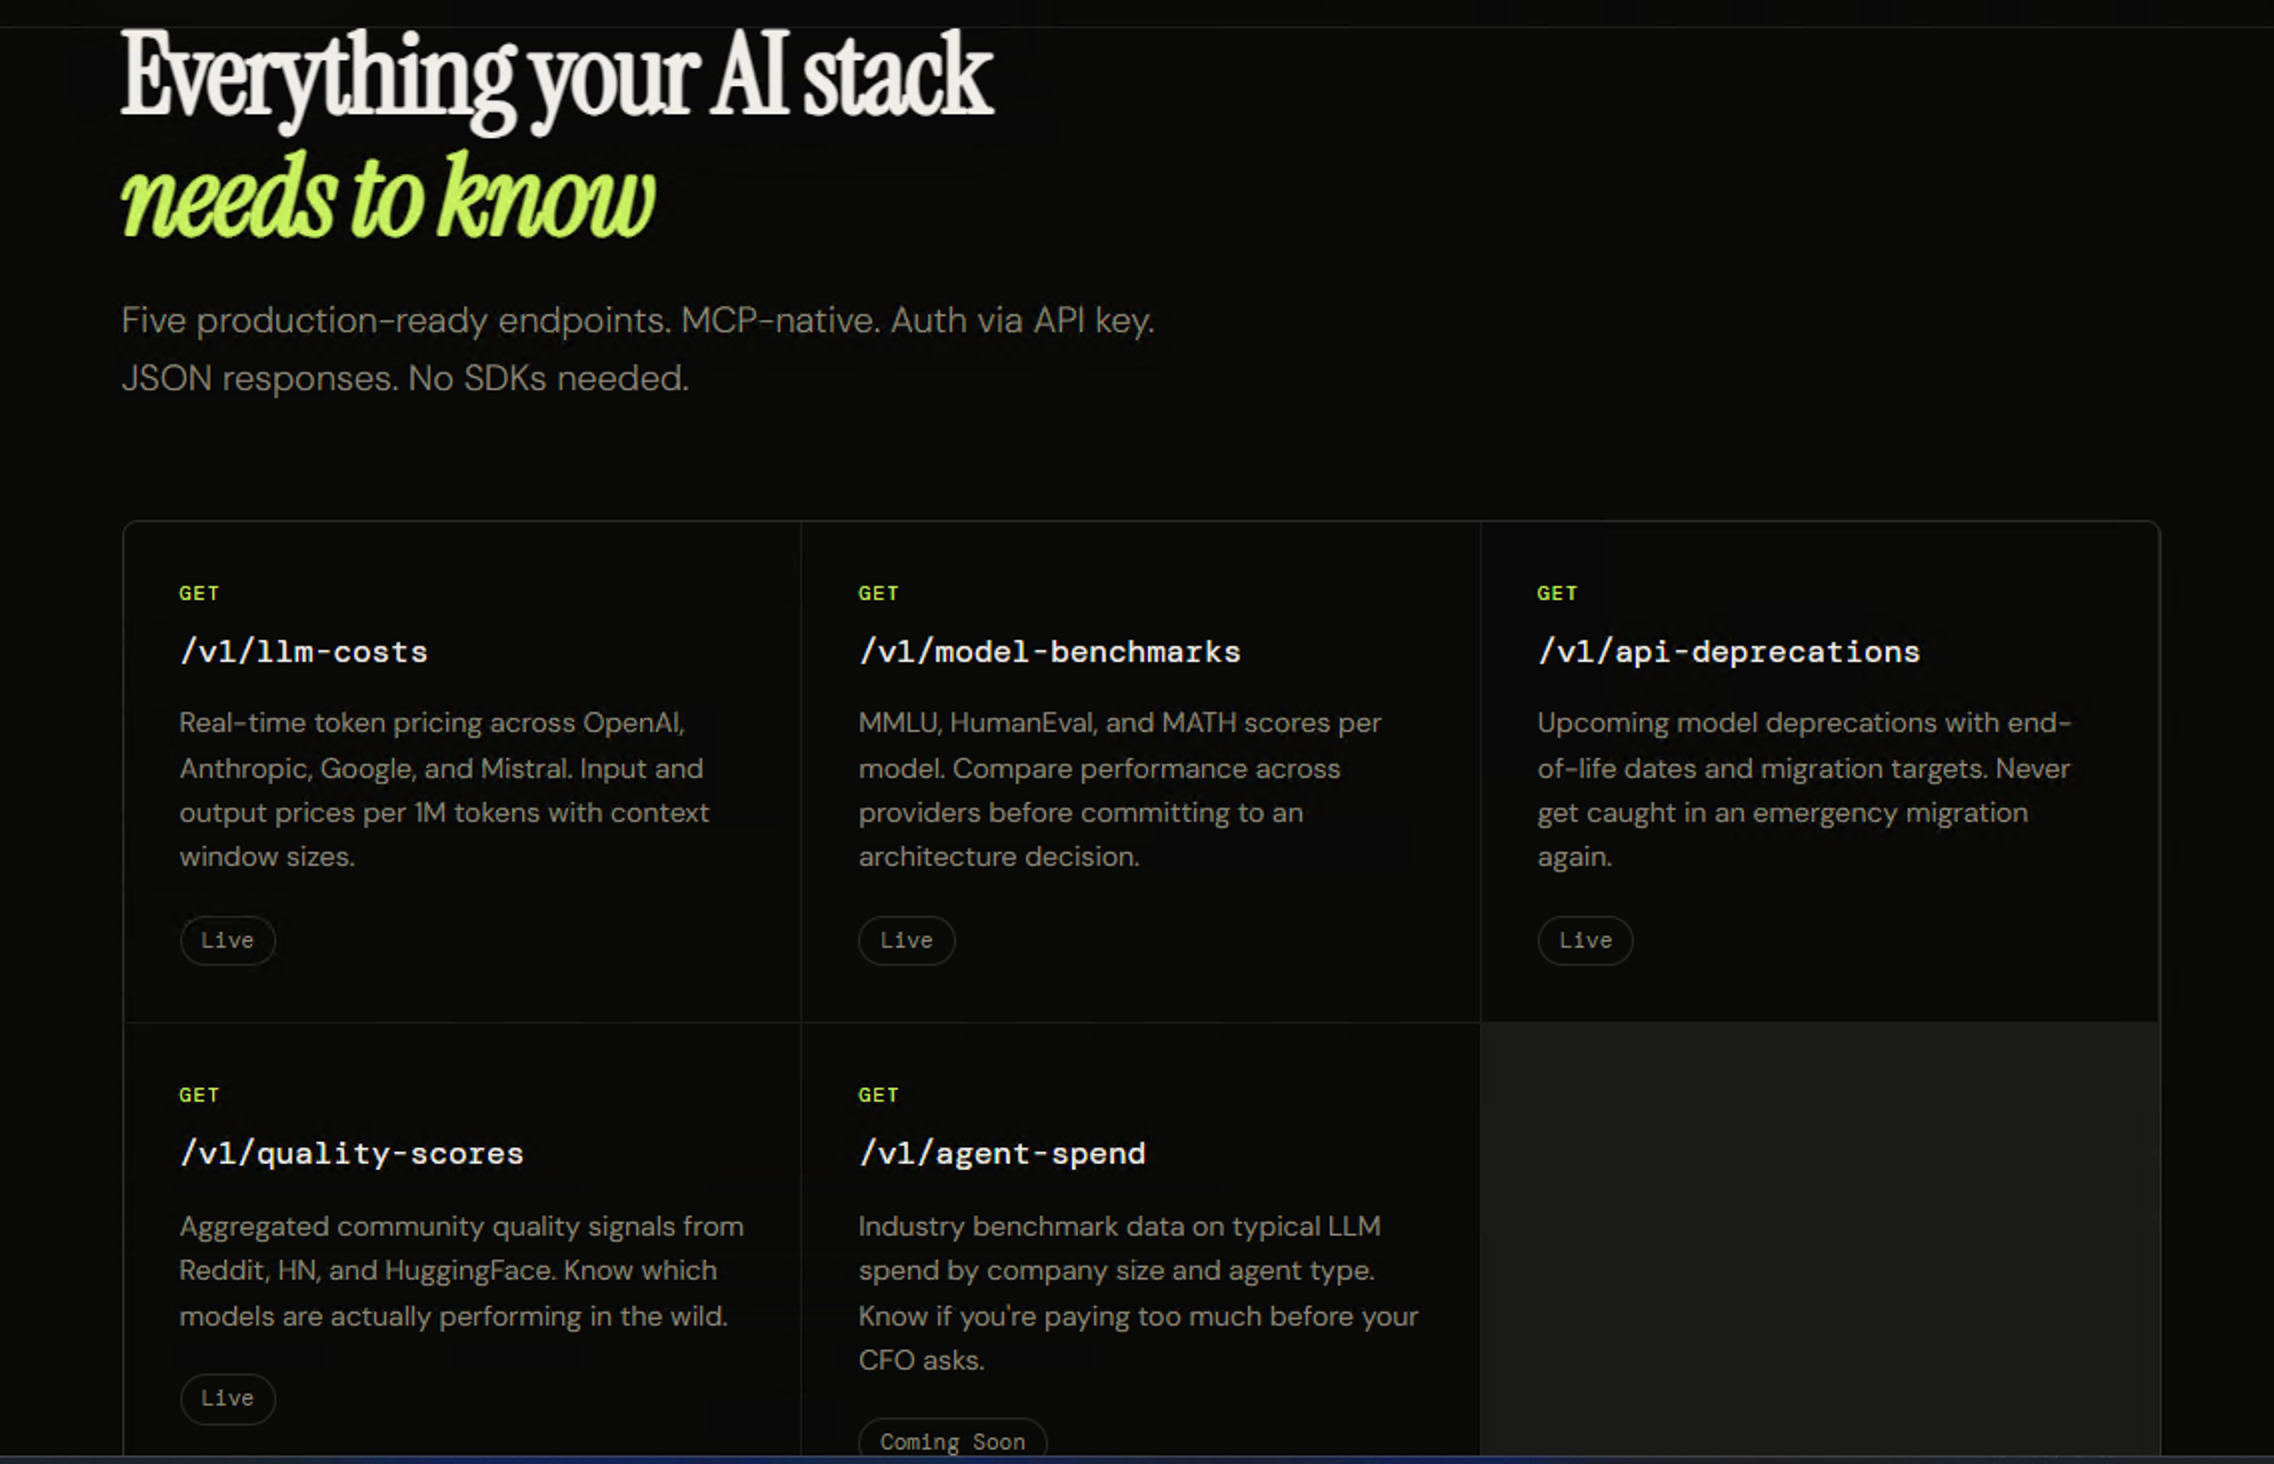Click the GET label above llm-costs
Viewport: 2274px width, 1464px height.
(x=199, y=593)
